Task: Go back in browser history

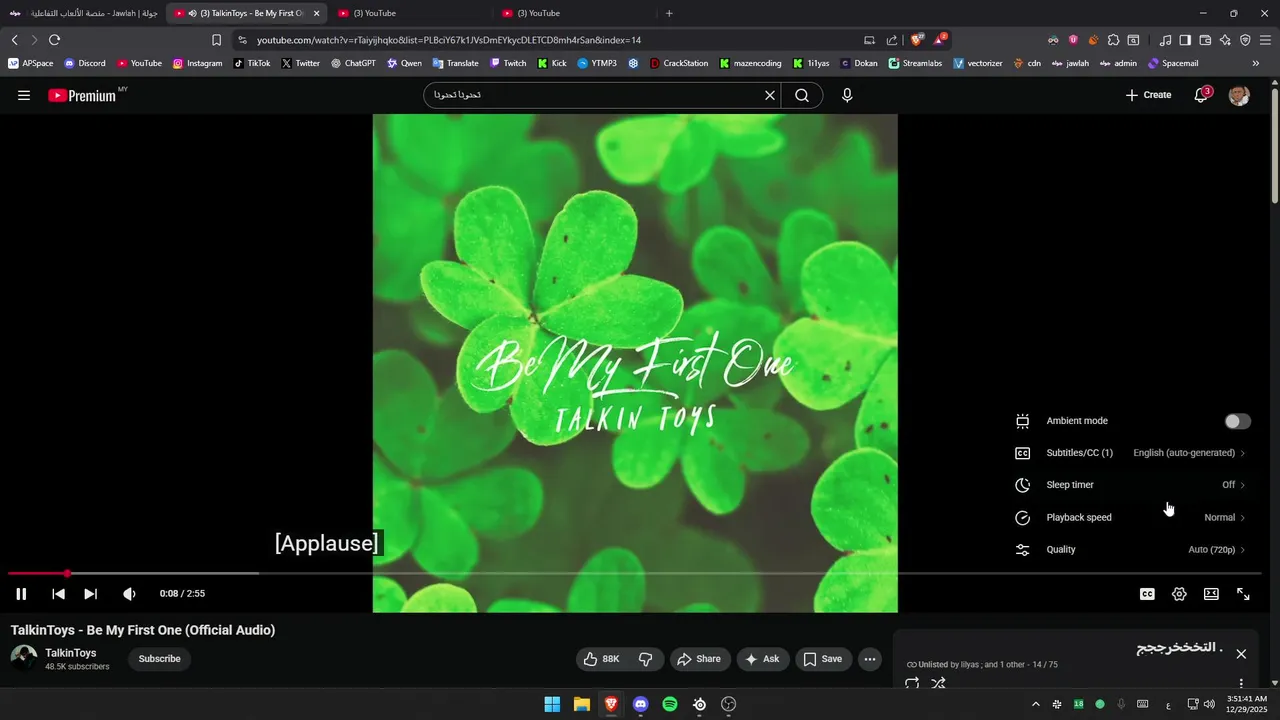Action: coord(14,40)
